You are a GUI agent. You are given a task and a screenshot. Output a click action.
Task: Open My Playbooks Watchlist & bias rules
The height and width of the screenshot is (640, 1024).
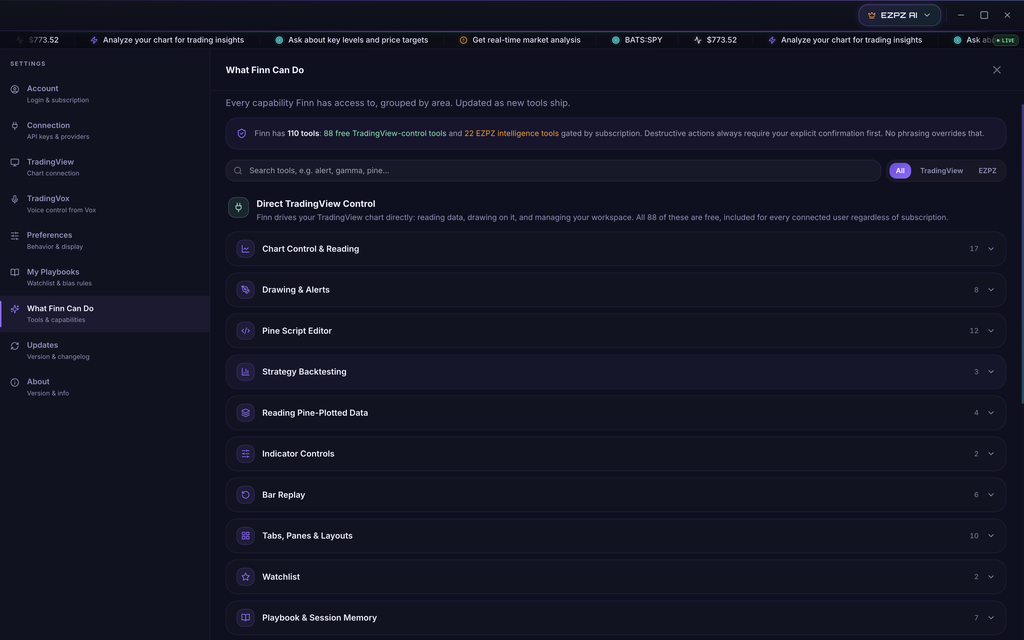(105, 277)
